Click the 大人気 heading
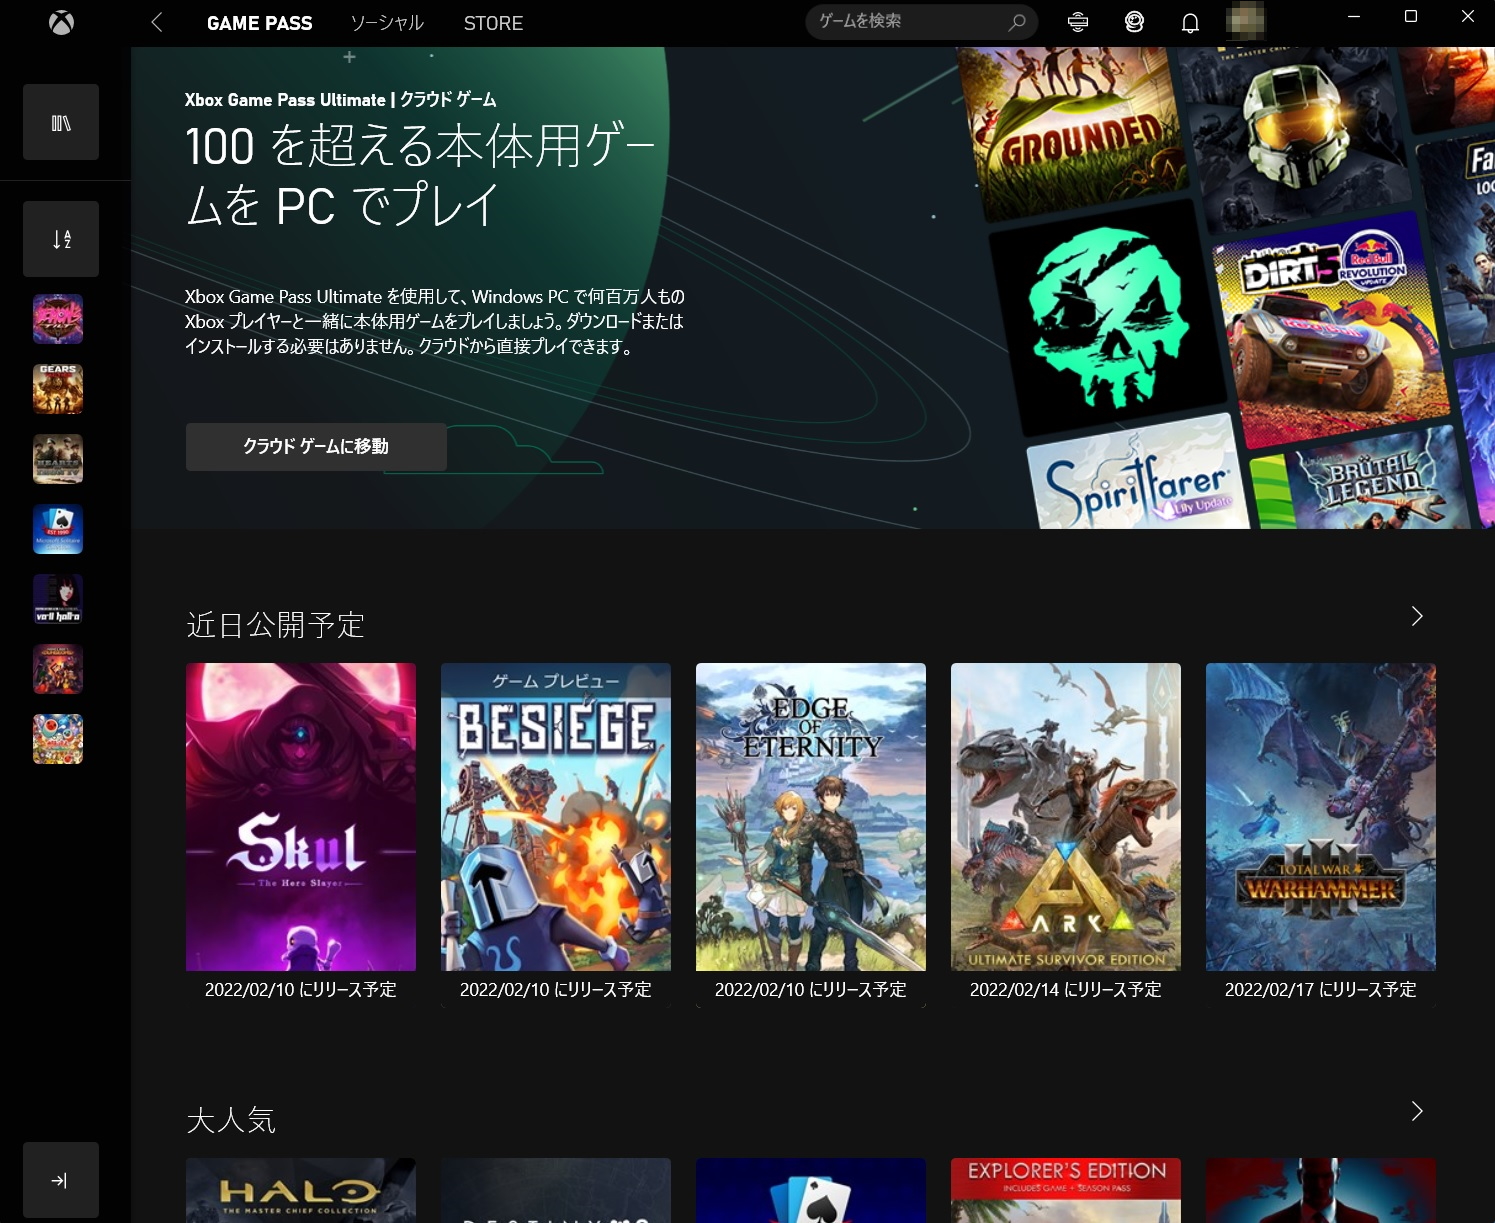 point(231,1121)
